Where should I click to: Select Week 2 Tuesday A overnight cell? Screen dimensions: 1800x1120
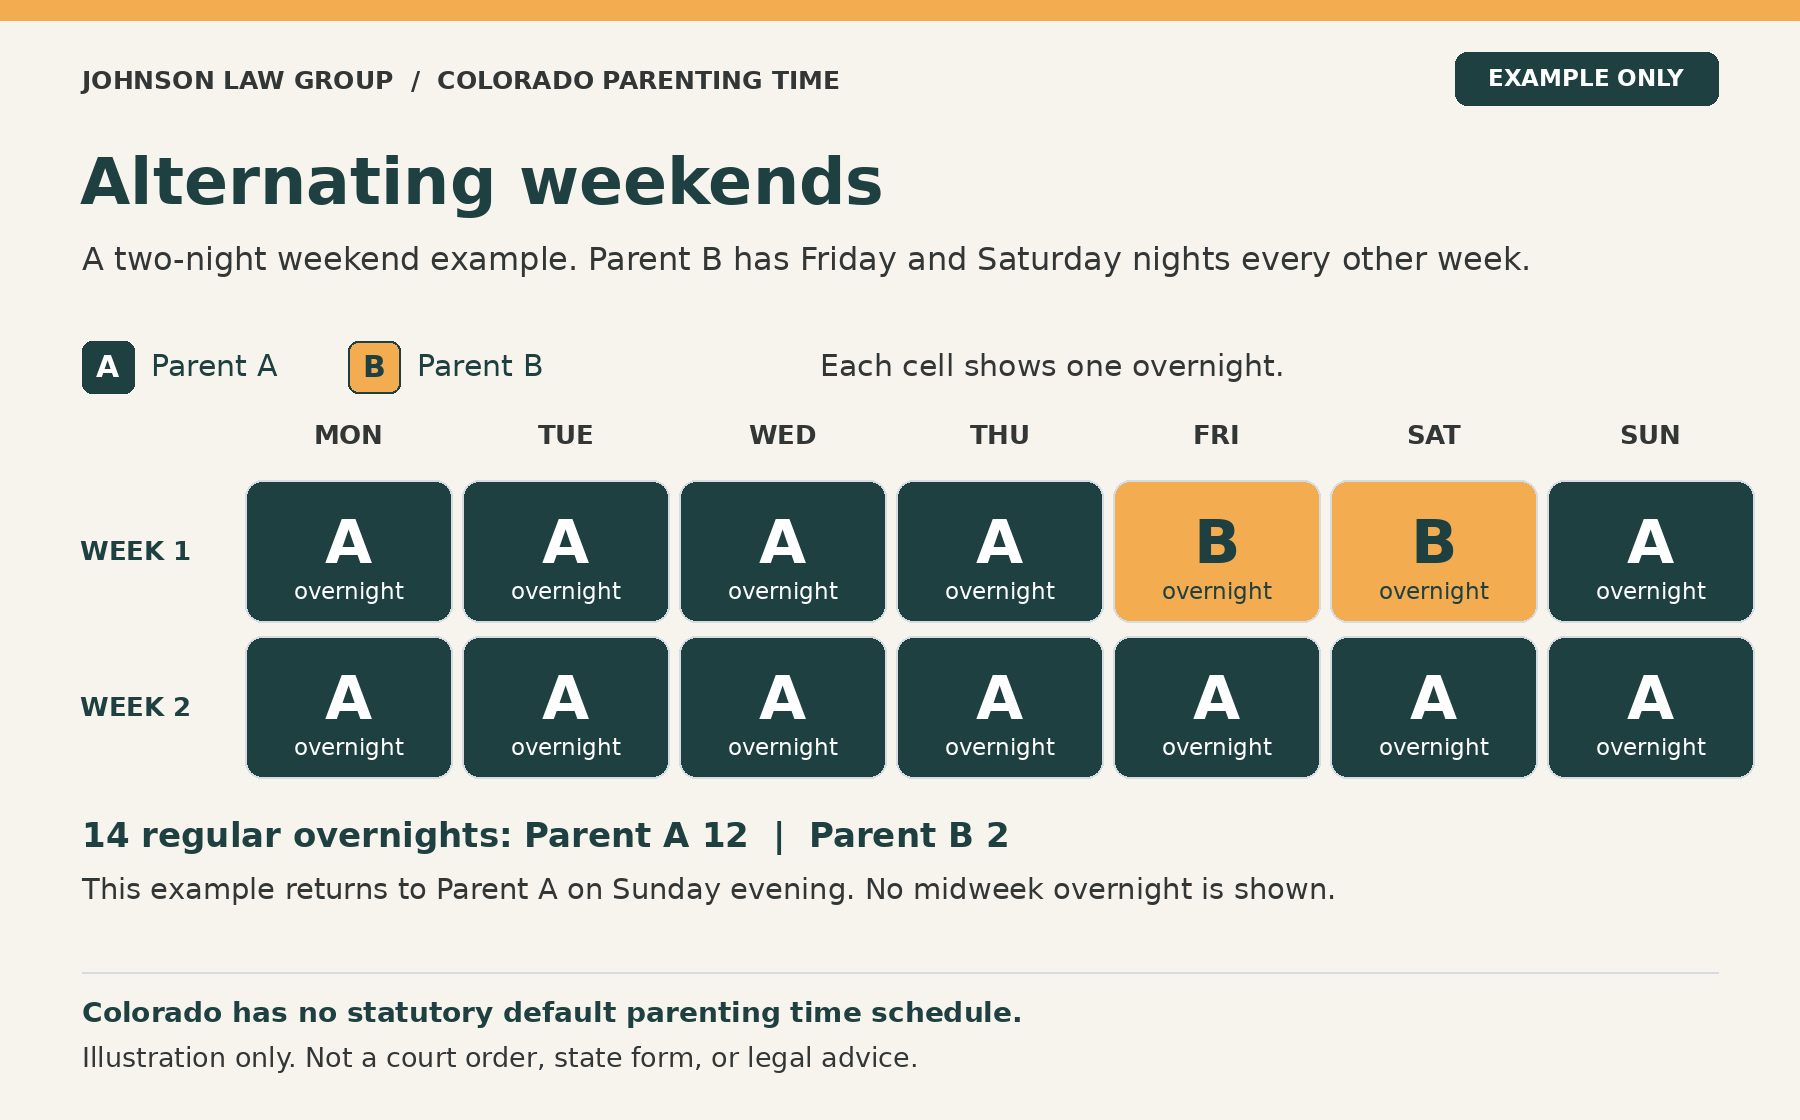[566, 707]
